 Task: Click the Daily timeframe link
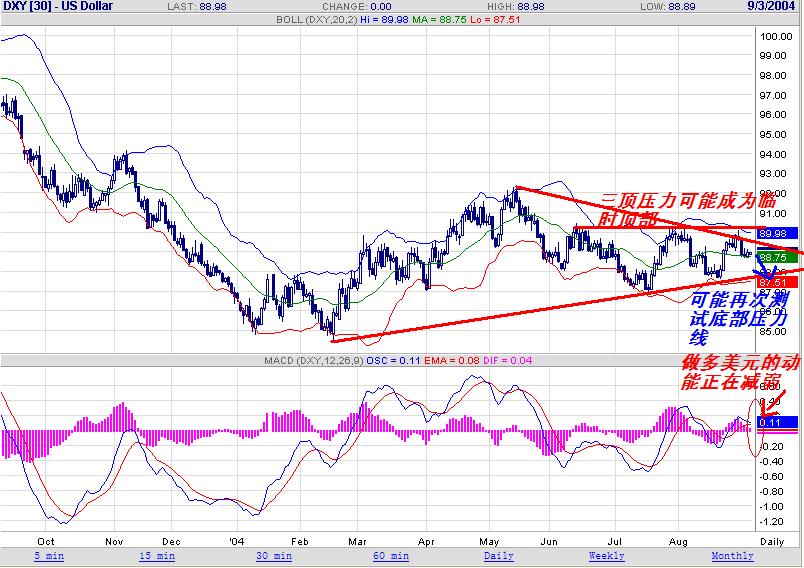pyautogui.click(x=498, y=556)
